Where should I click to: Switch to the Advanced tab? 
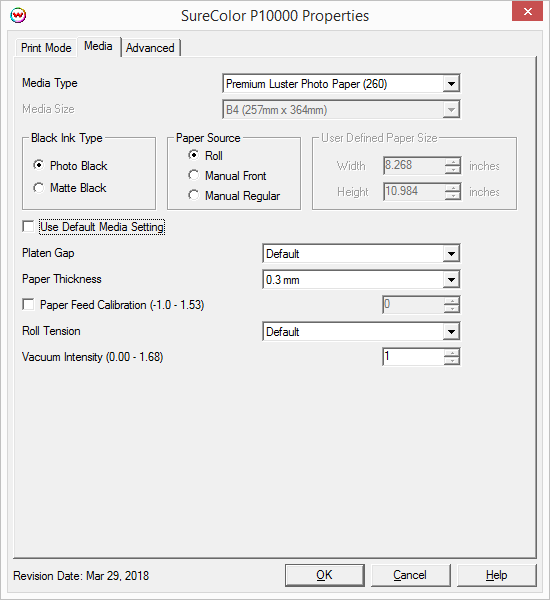pyautogui.click(x=150, y=48)
